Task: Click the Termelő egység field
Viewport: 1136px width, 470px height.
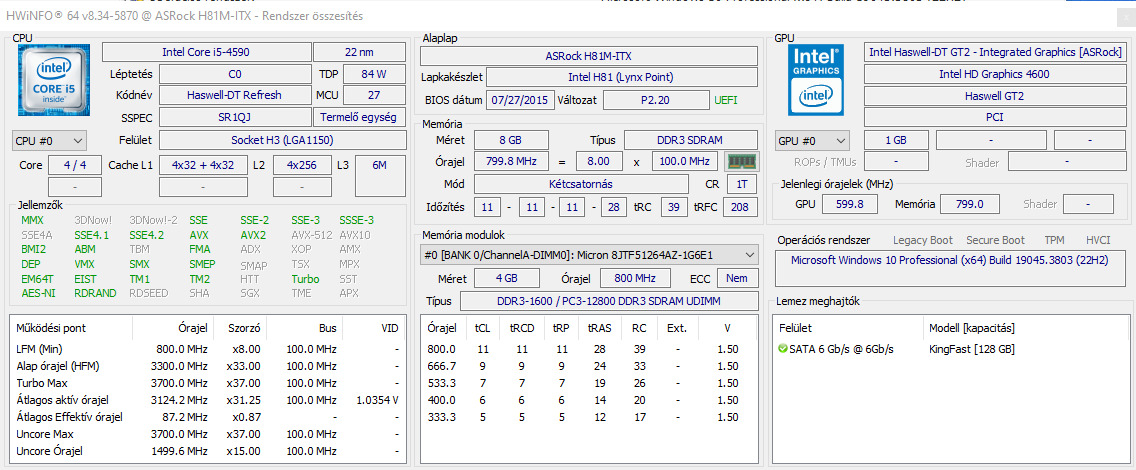Action: coord(360,117)
